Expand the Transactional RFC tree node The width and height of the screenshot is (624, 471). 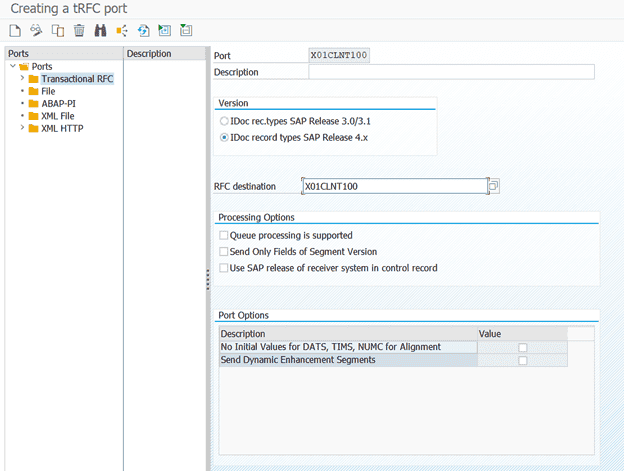(x=22, y=79)
